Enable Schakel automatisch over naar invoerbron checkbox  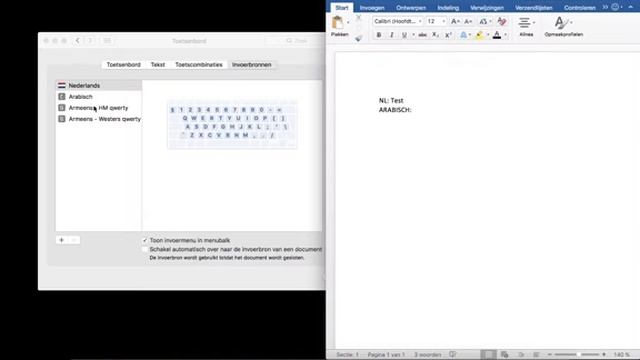pyautogui.click(x=145, y=249)
